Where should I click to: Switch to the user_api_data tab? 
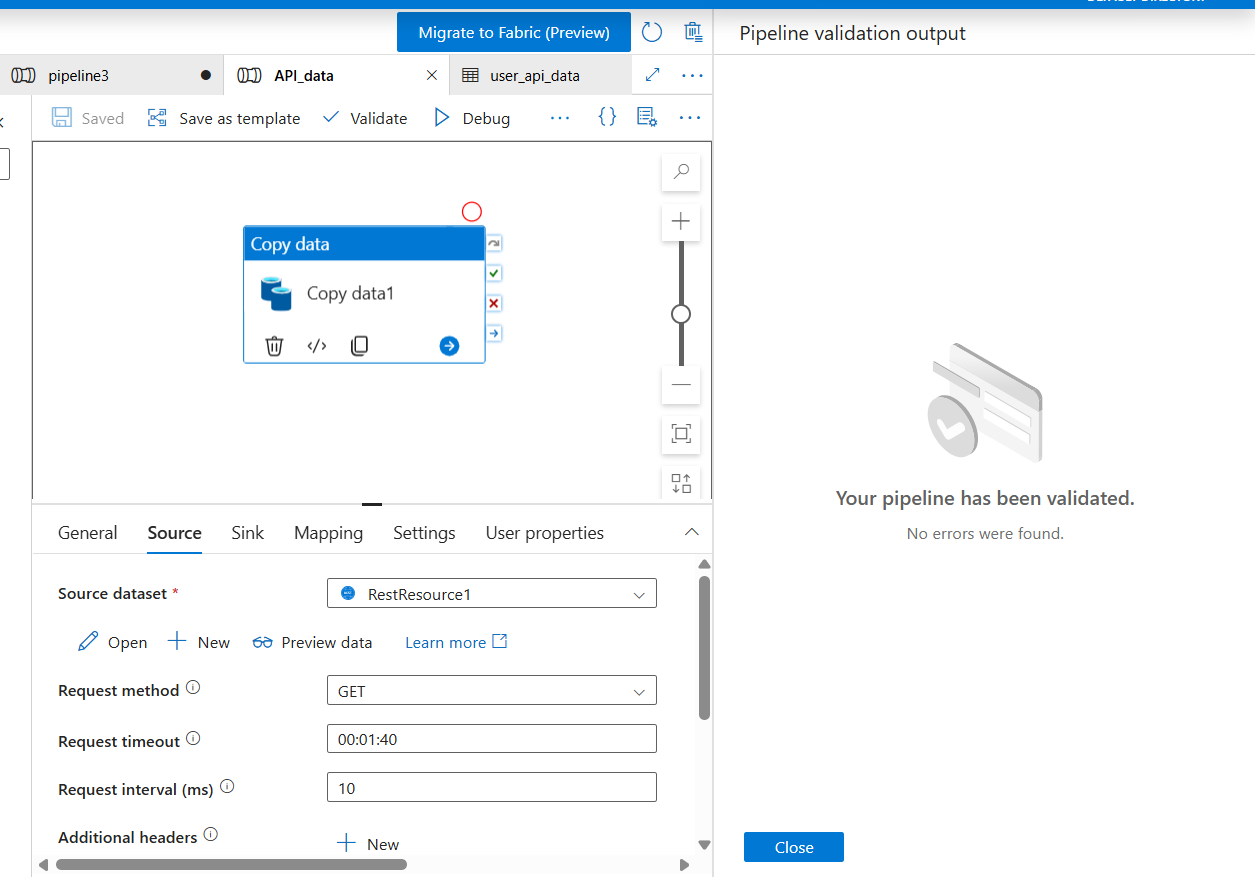540,75
